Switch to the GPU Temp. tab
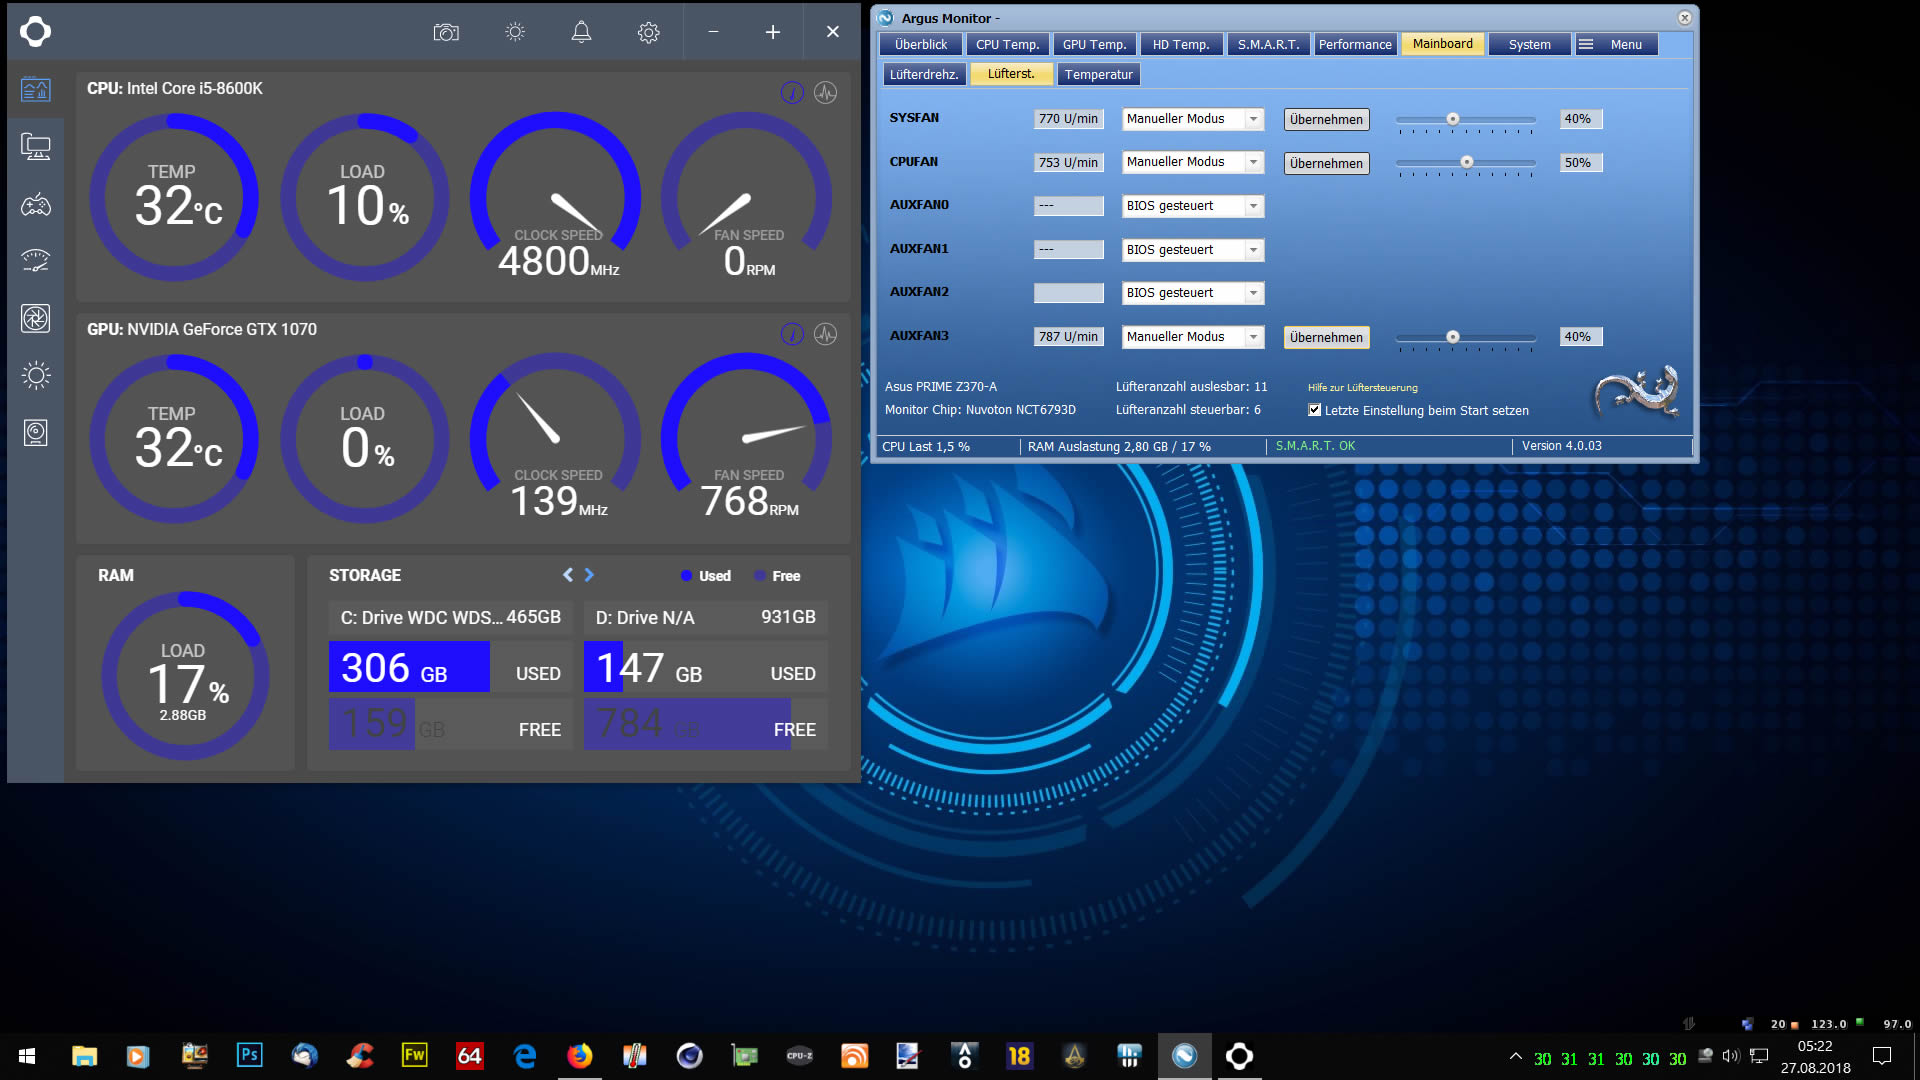The height and width of the screenshot is (1080, 1920). coord(1094,44)
